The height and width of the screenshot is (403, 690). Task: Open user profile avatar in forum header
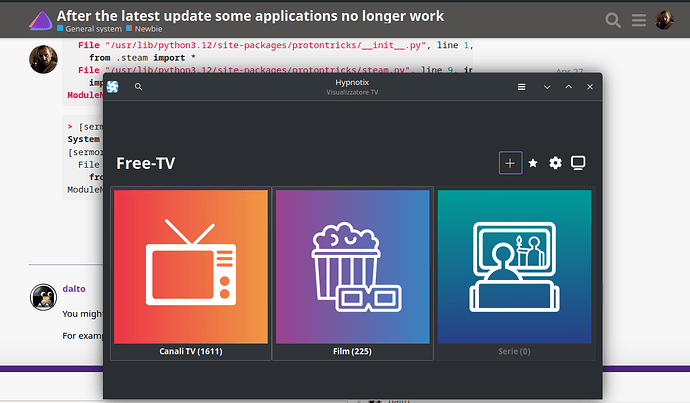pyautogui.click(x=664, y=20)
